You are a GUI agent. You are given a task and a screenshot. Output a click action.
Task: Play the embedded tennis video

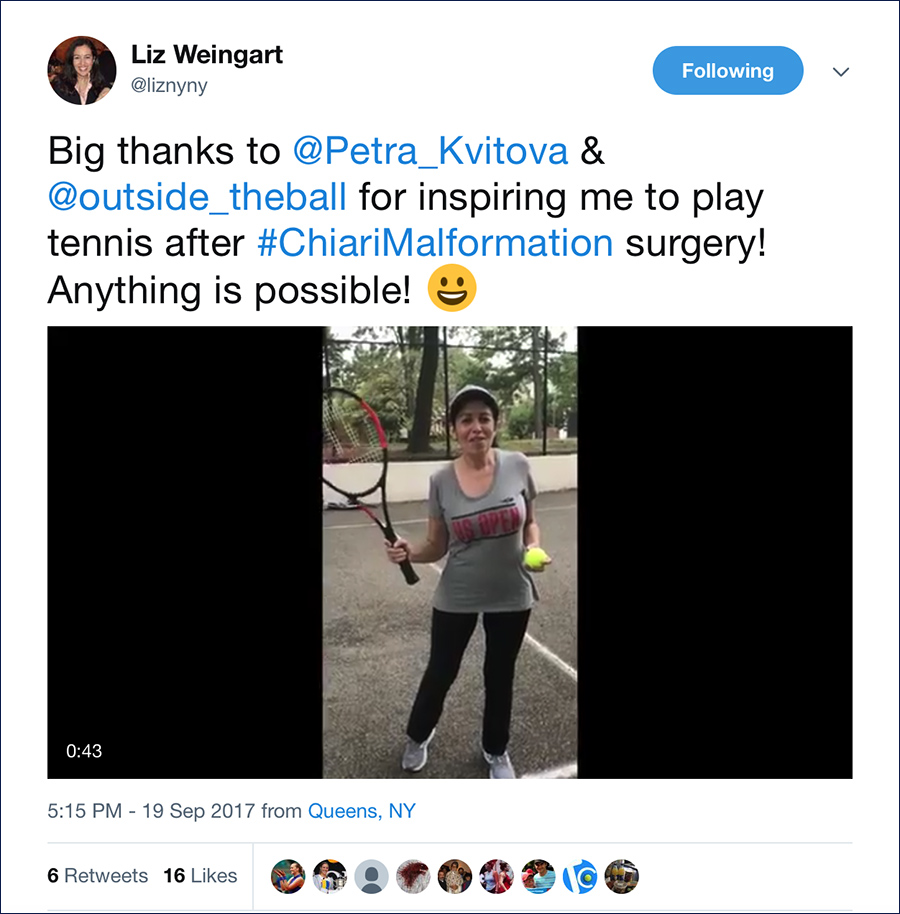(x=449, y=552)
